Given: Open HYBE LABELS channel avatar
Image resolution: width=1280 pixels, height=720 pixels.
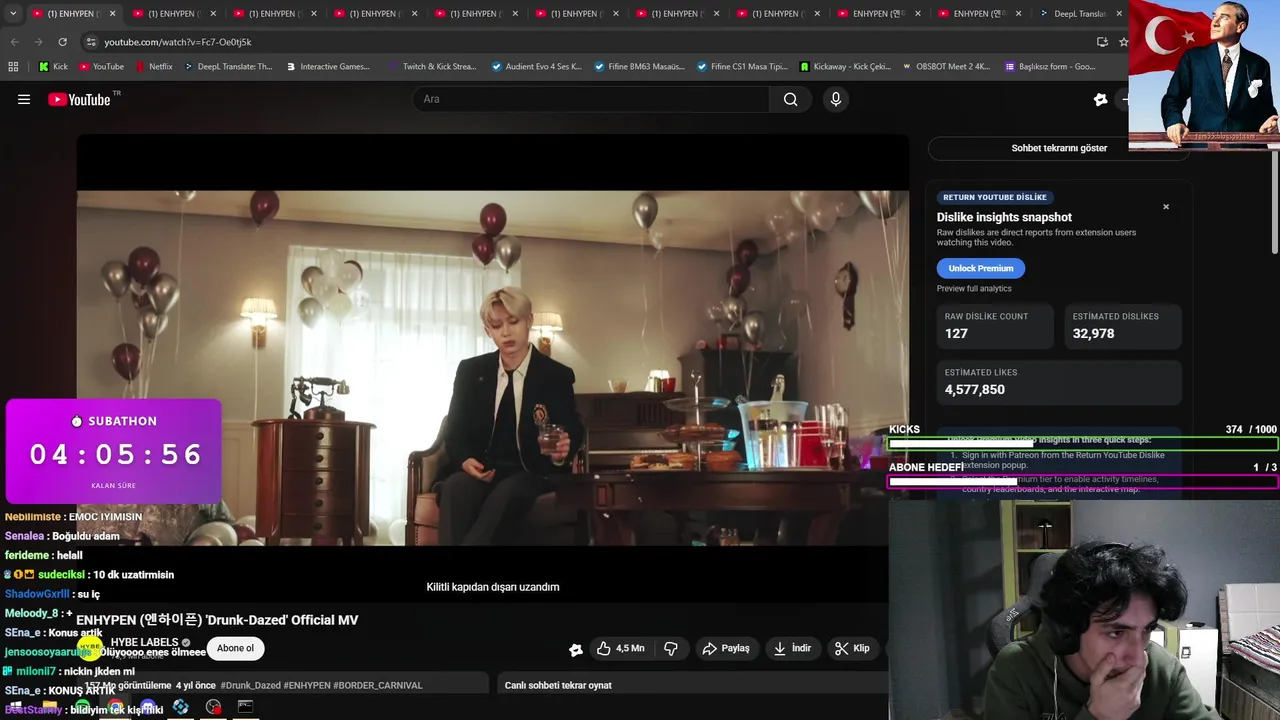Looking at the screenshot, I should coord(90,648).
